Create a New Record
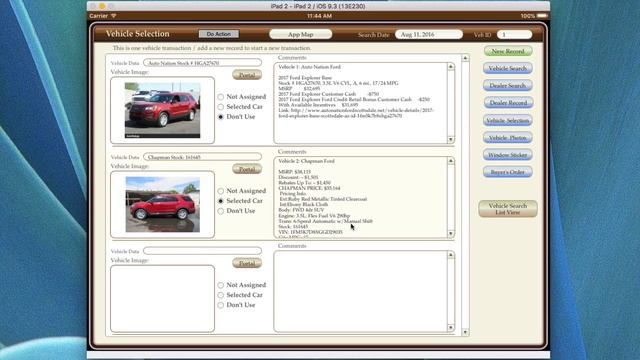Screen dimensions: 640x360 (x=508, y=51)
